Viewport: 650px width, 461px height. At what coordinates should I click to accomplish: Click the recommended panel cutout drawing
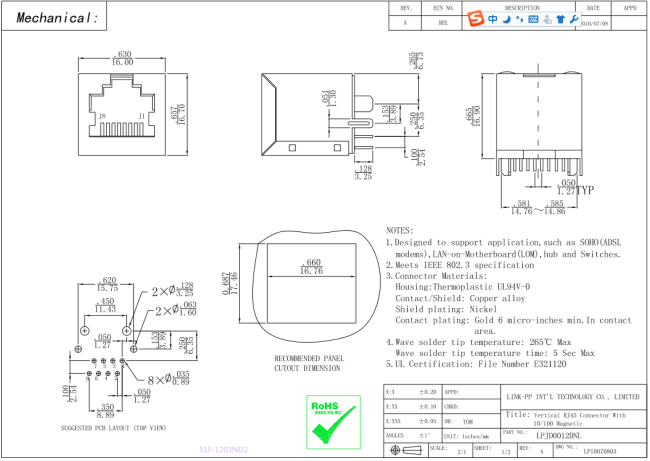(308, 290)
